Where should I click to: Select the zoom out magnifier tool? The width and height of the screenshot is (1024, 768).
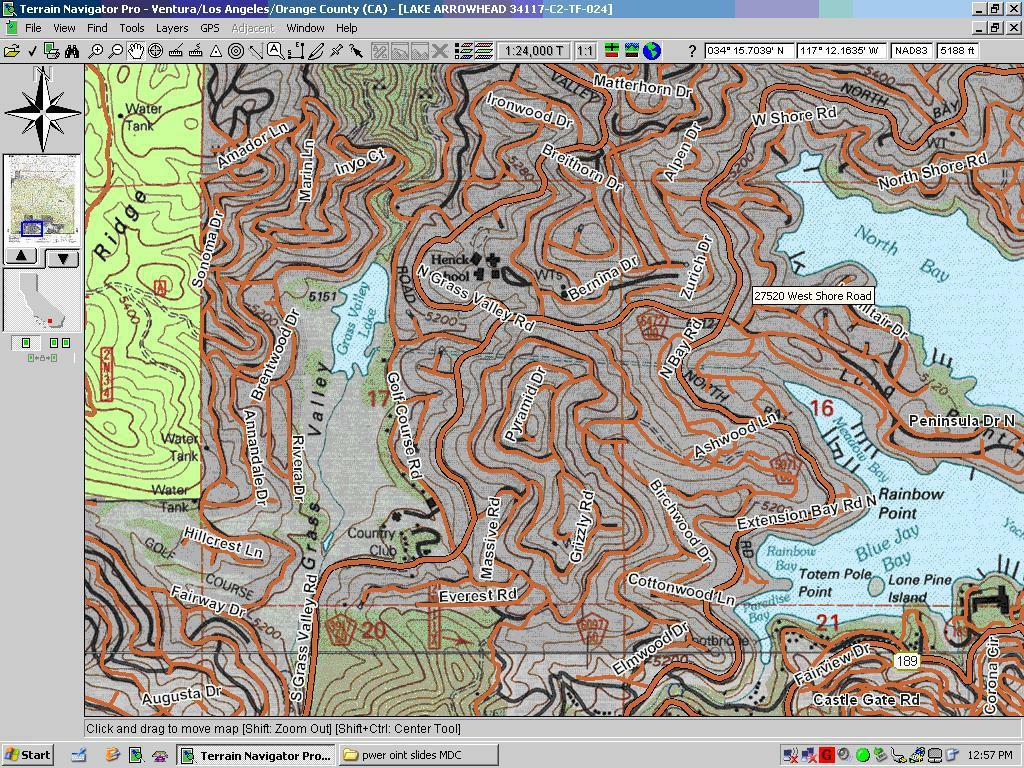pyautogui.click(x=115, y=51)
